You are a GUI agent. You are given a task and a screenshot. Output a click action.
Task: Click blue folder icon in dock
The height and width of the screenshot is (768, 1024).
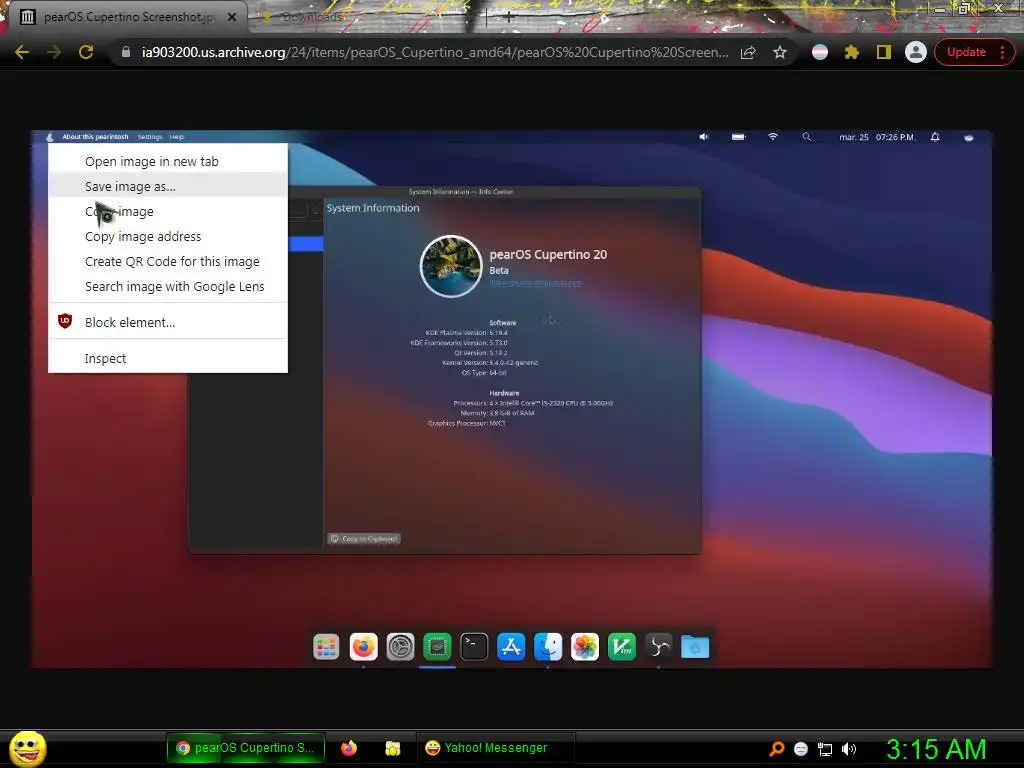pyautogui.click(x=695, y=647)
